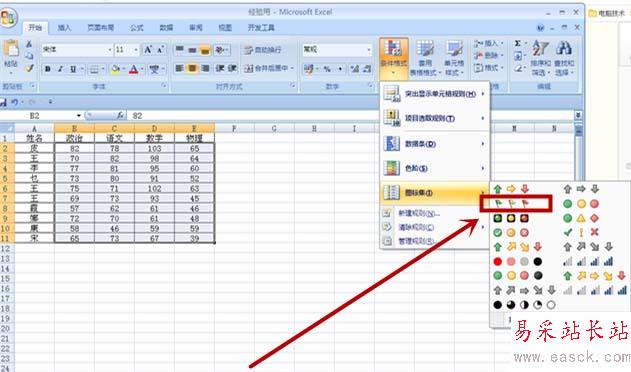Click the text Orientation icon

(221, 50)
